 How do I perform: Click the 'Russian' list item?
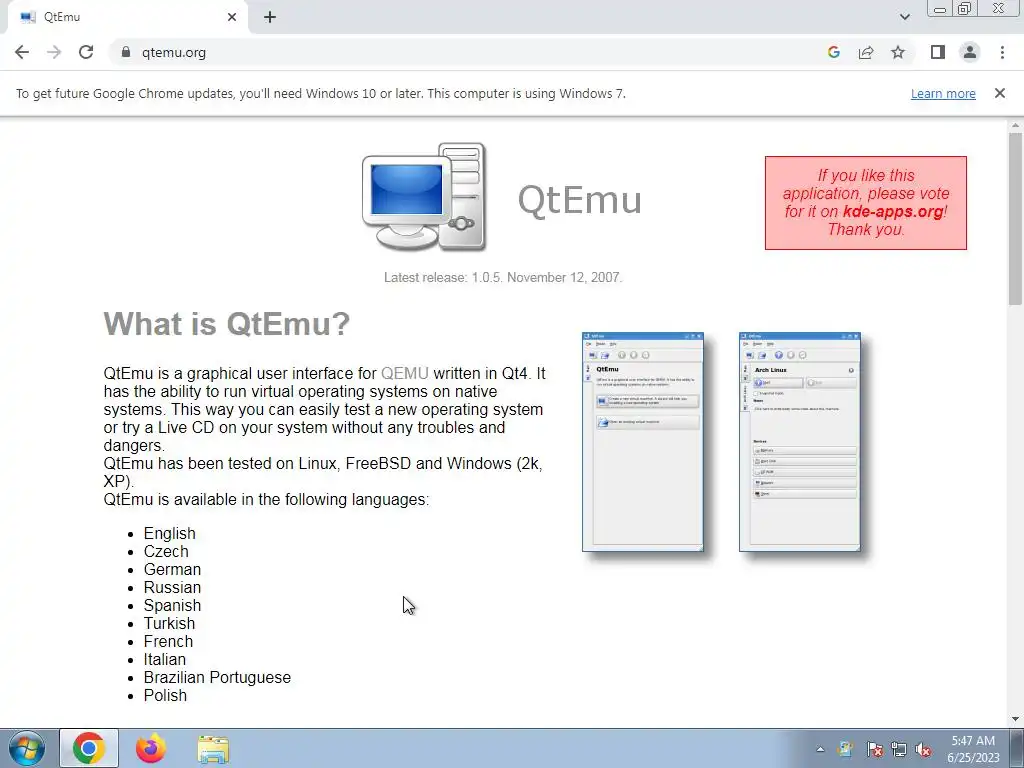tap(172, 588)
